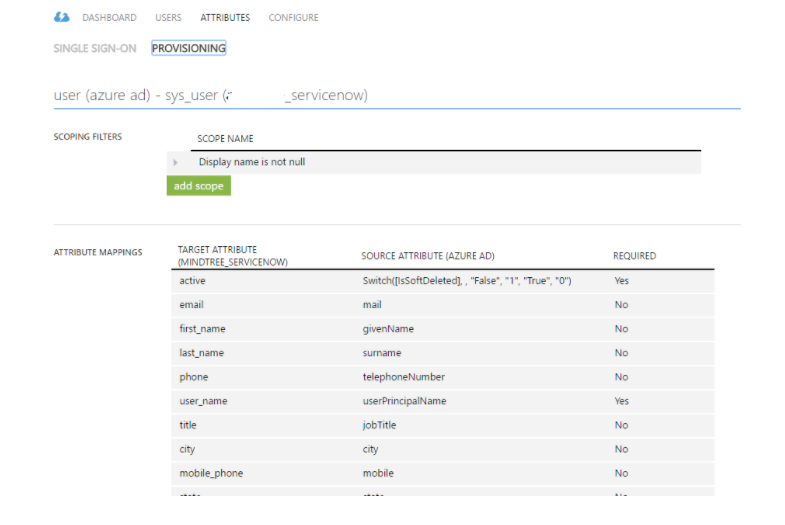Click the email target attribute

pyautogui.click(x=191, y=305)
